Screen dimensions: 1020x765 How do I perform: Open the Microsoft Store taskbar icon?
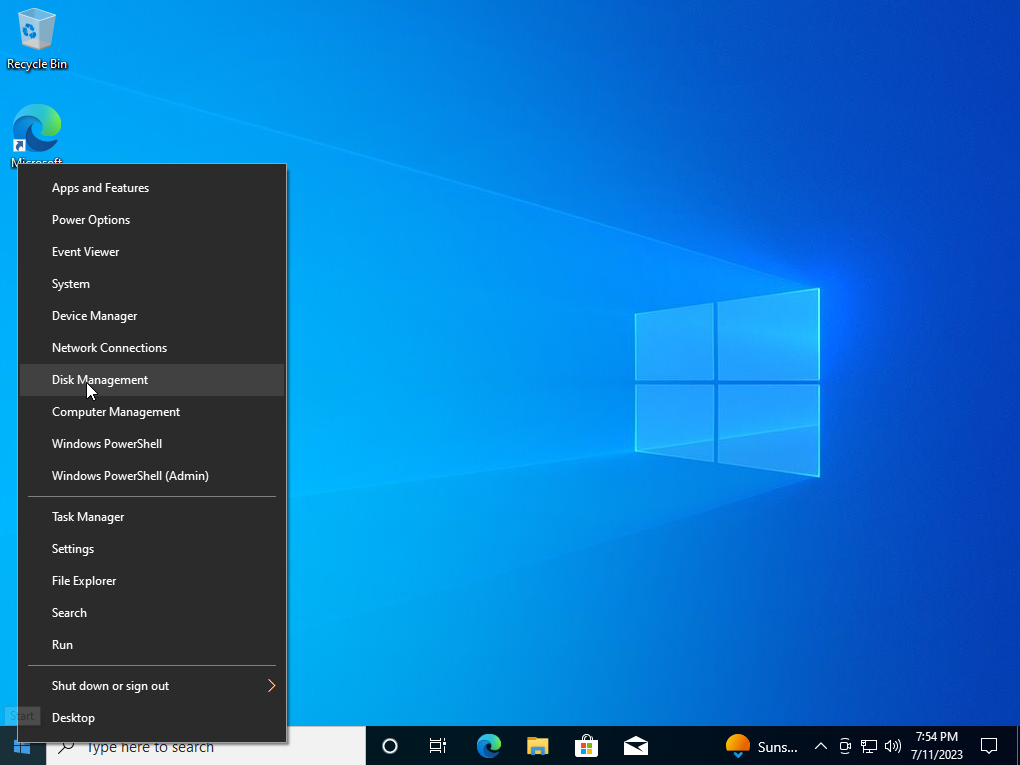pyautogui.click(x=586, y=745)
